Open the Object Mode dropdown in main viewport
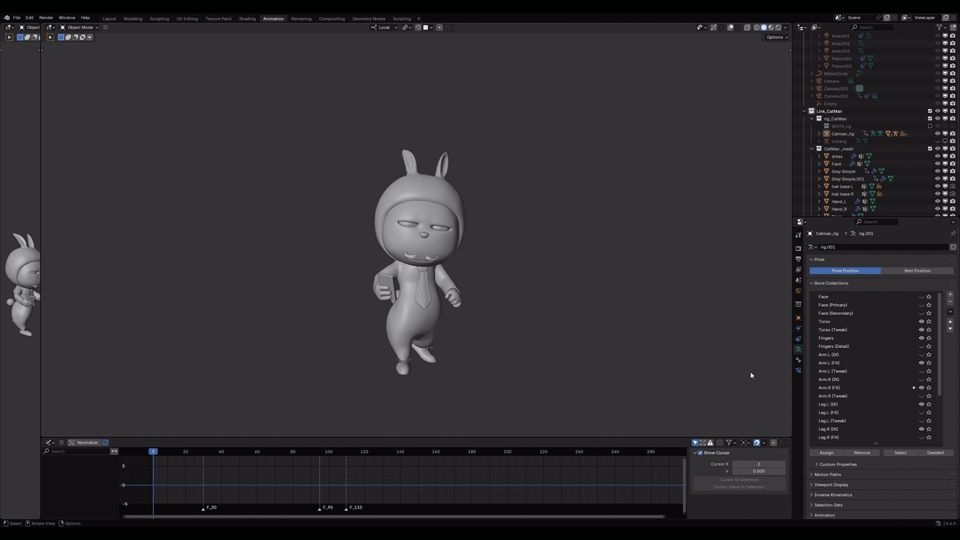Screen dimensions: 960x540 [x=79, y=28]
